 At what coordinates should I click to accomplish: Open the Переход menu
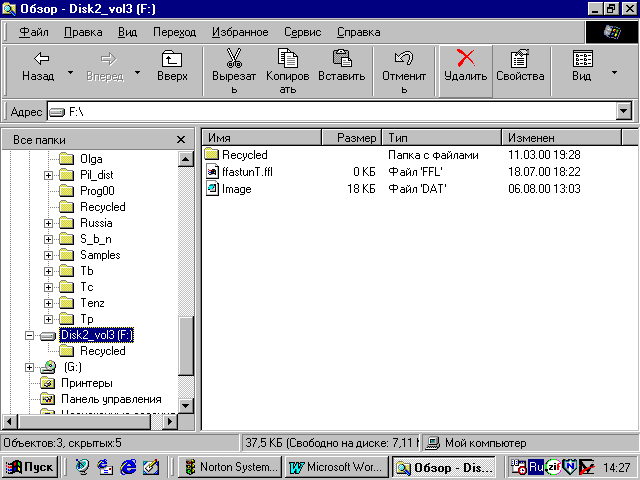(174, 32)
